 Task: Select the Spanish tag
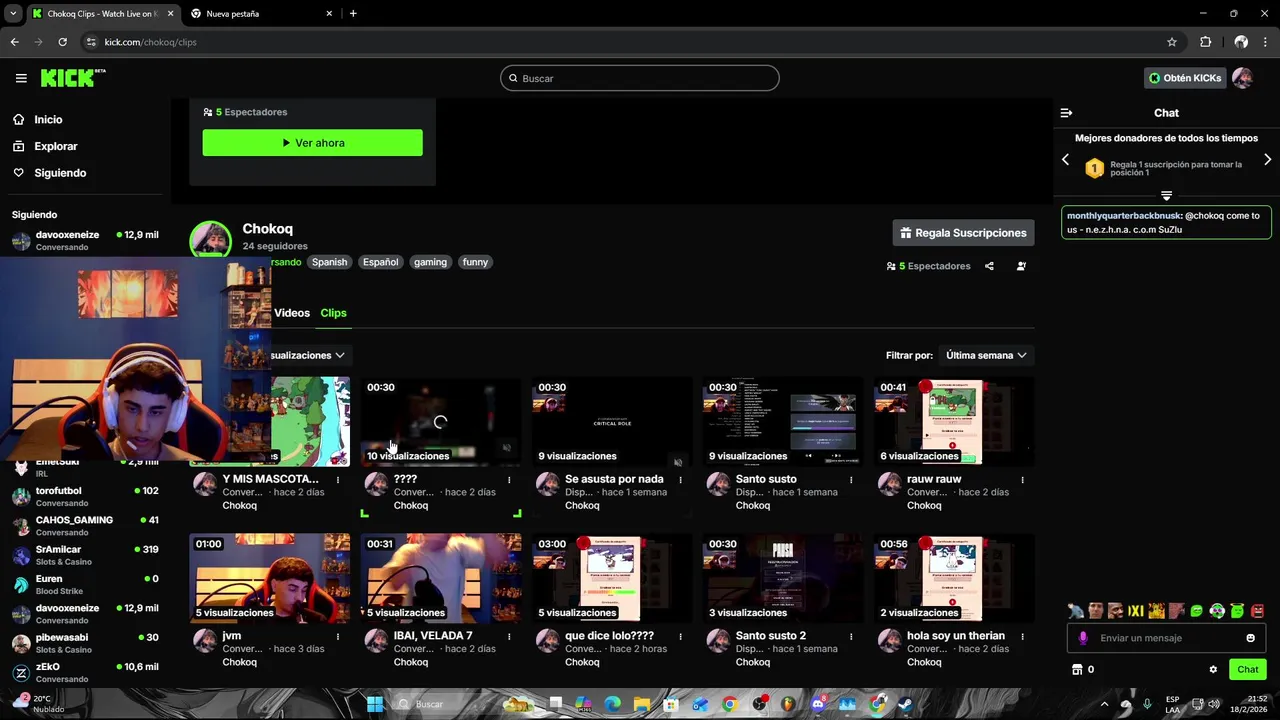click(329, 262)
